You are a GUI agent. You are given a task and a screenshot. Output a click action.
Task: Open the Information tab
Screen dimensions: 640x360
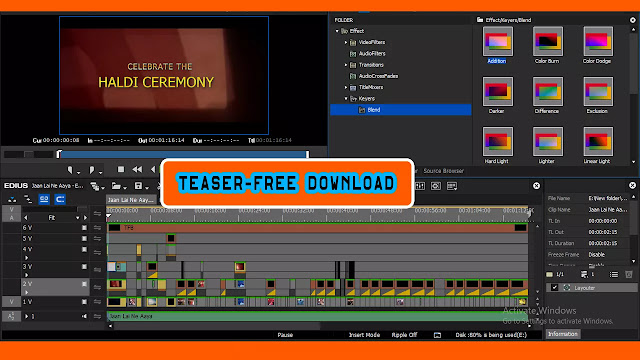point(563,334)
